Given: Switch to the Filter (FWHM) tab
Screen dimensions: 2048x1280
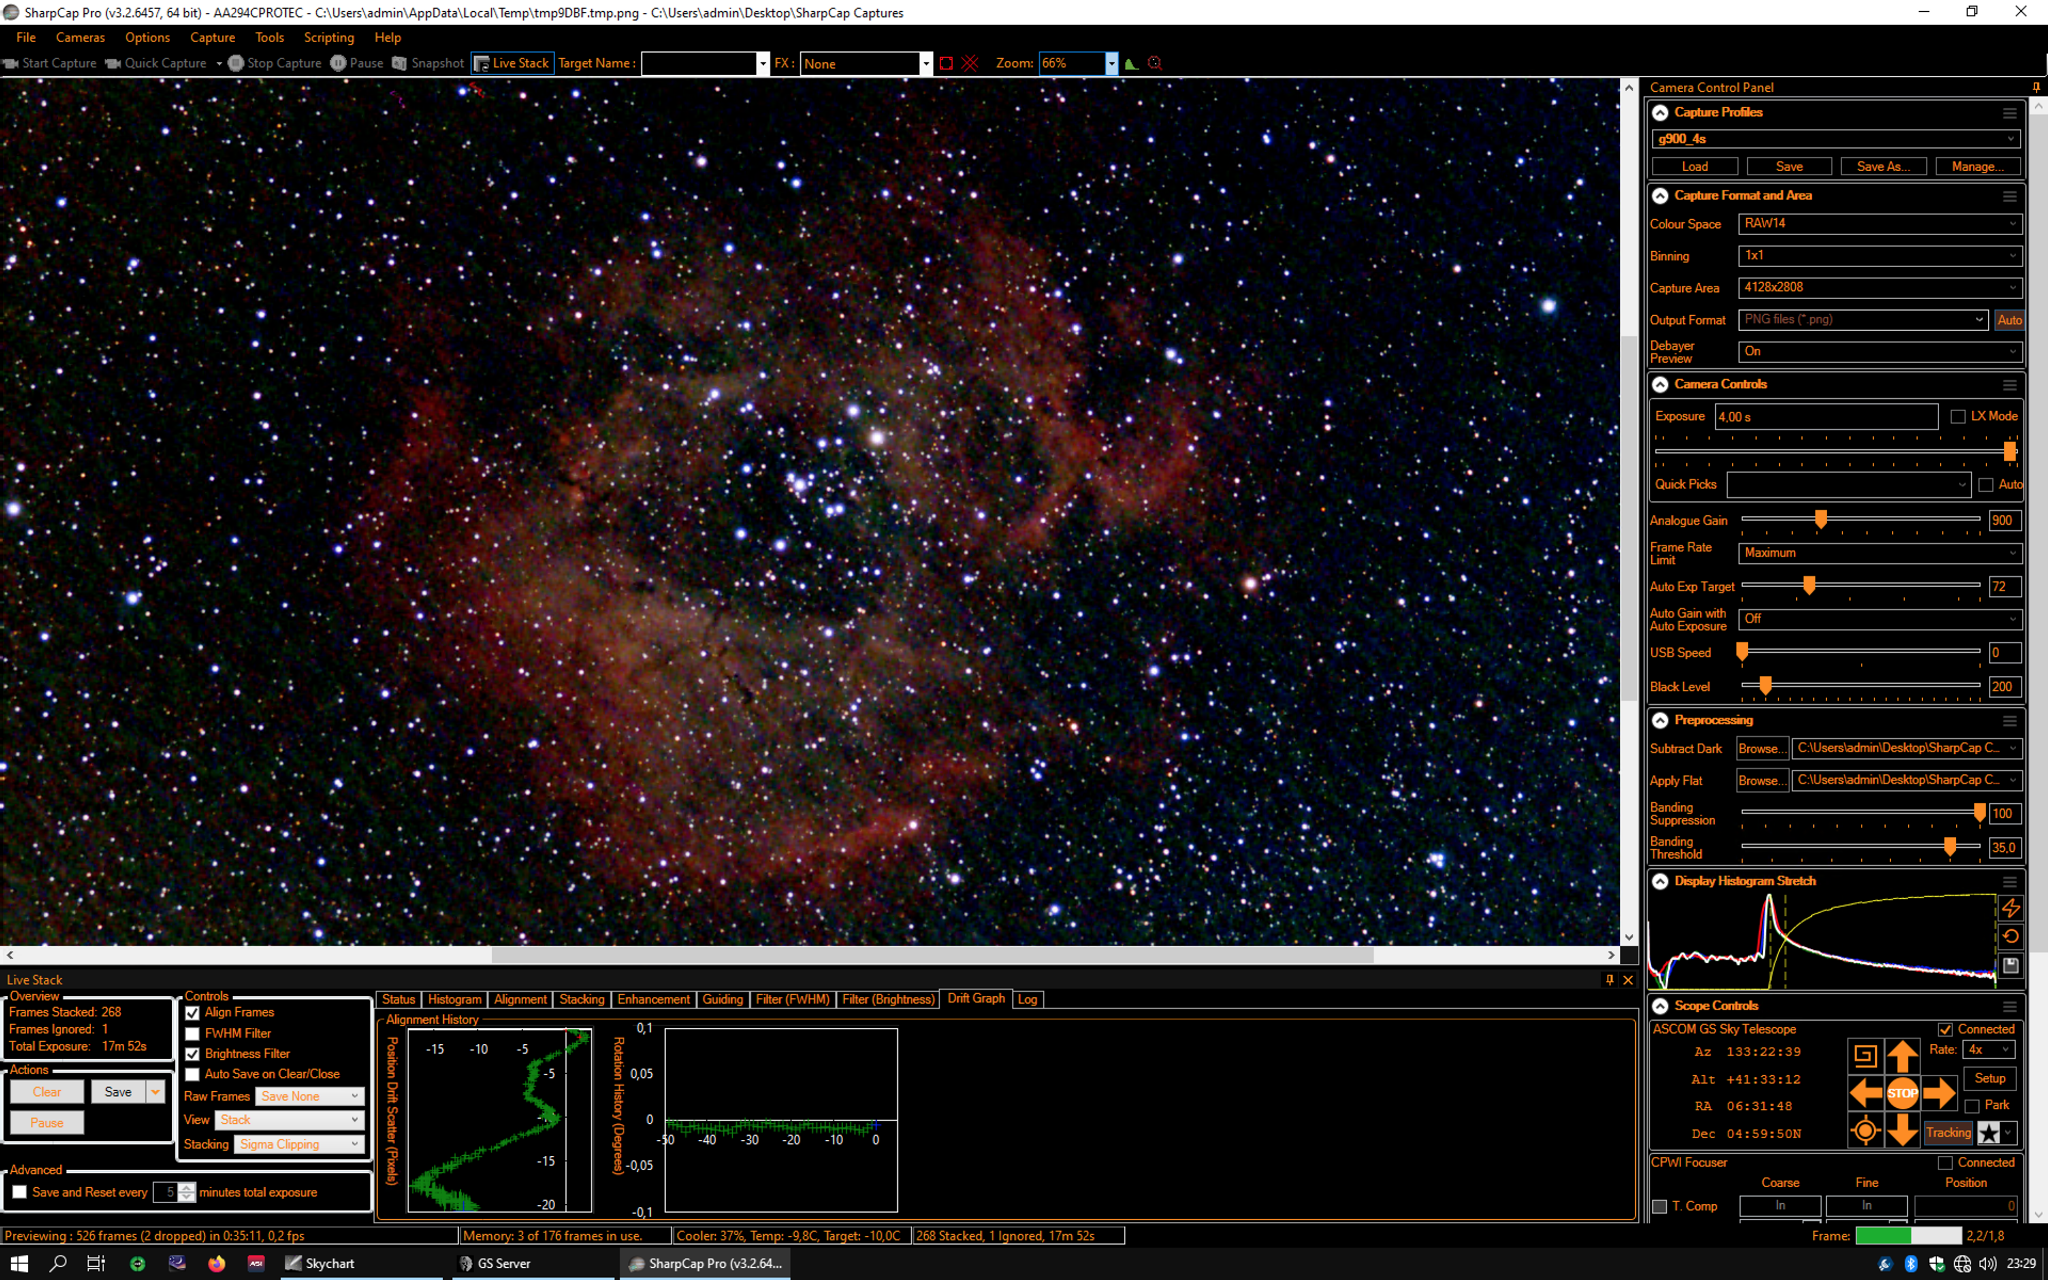Looking at the screenshot, I should coord(793,999).
